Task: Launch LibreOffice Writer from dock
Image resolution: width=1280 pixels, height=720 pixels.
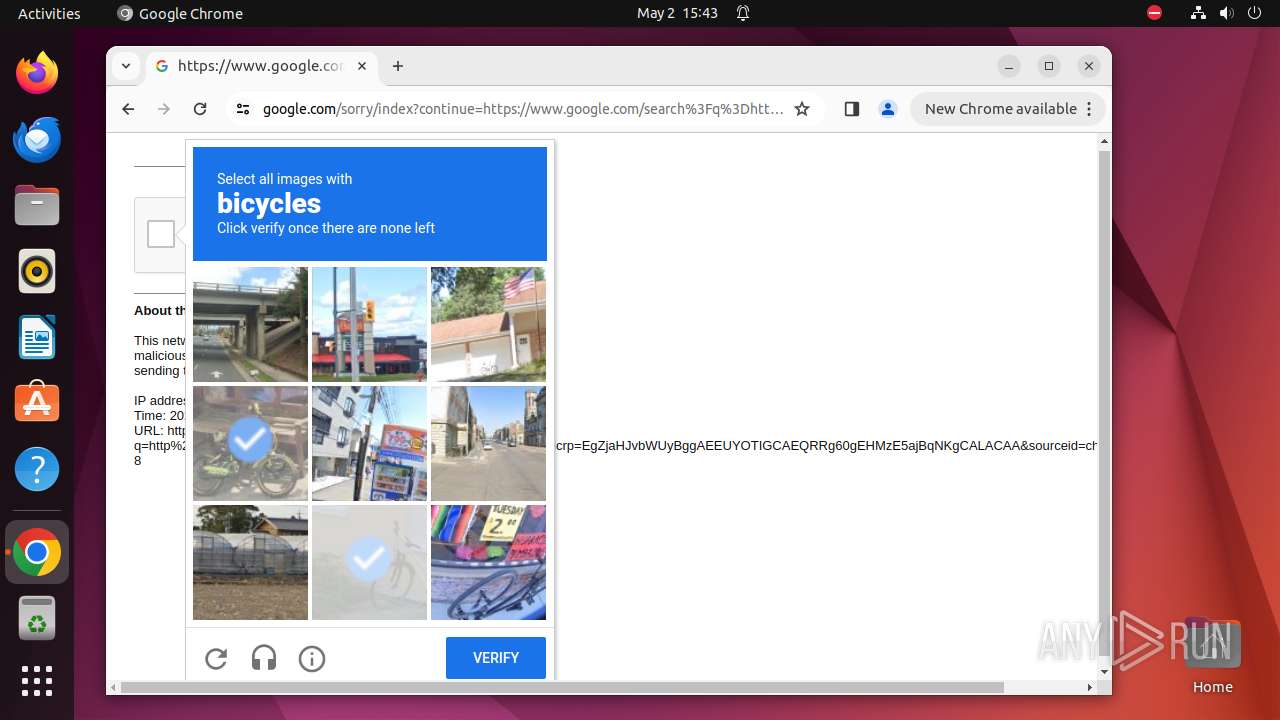Action: pos(37,337)
